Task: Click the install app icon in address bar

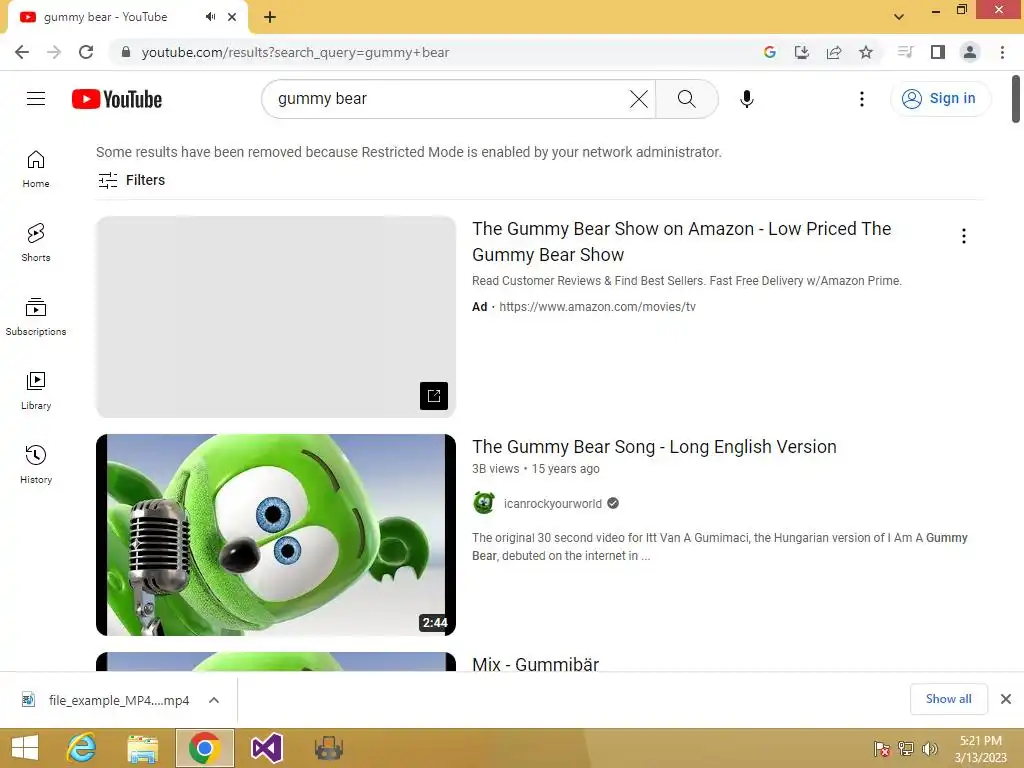Action: (x=802, y=52)
